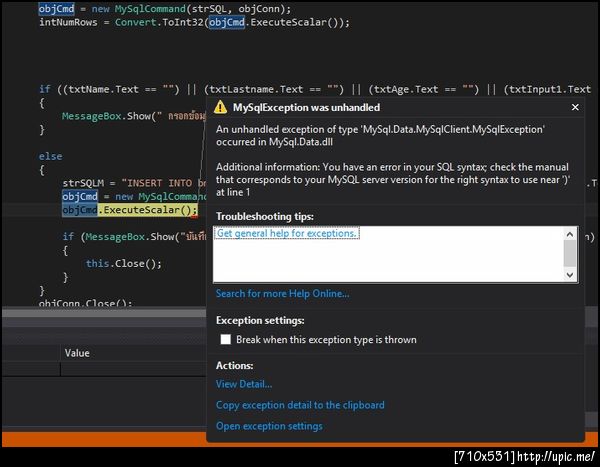Click 'intNumRows' variable in code
Screen dimensions: 600x467
(68, 22)
